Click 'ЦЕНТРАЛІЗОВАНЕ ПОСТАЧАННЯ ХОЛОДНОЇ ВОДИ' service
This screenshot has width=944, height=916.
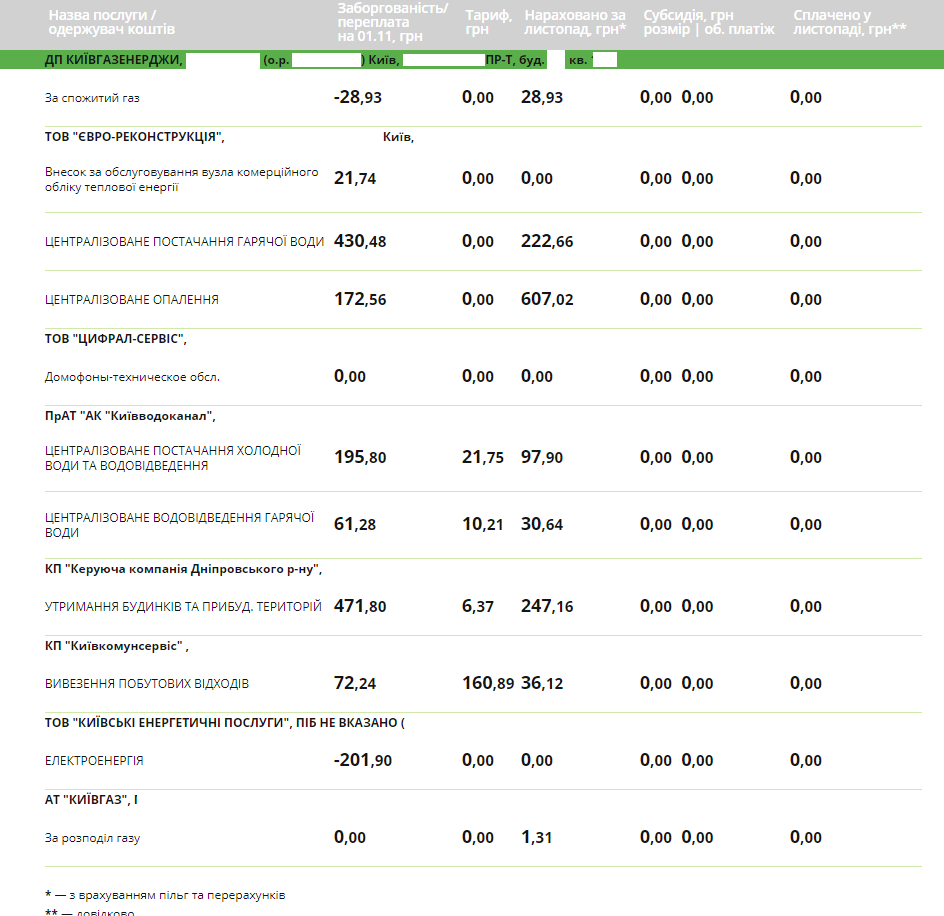pyautogui.click(x=173, y=458)
